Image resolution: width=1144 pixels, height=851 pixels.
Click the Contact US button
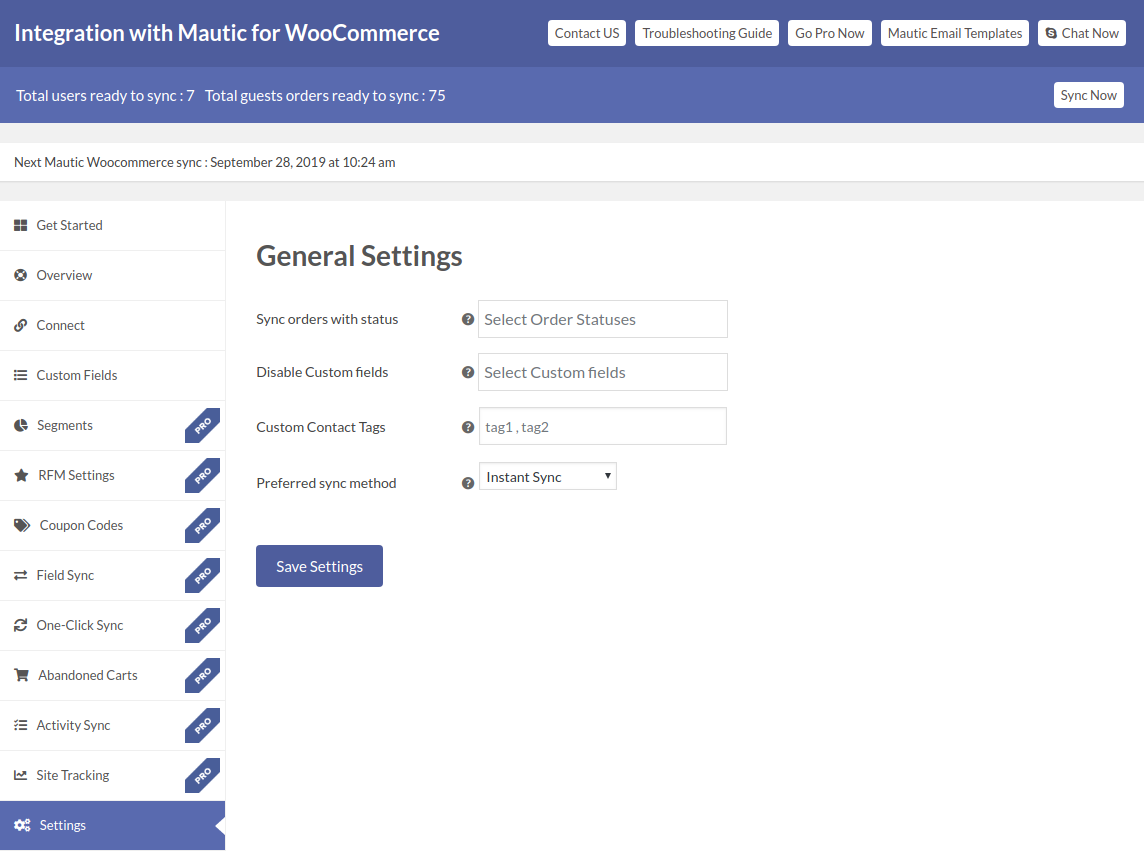[x=587, y=33]
